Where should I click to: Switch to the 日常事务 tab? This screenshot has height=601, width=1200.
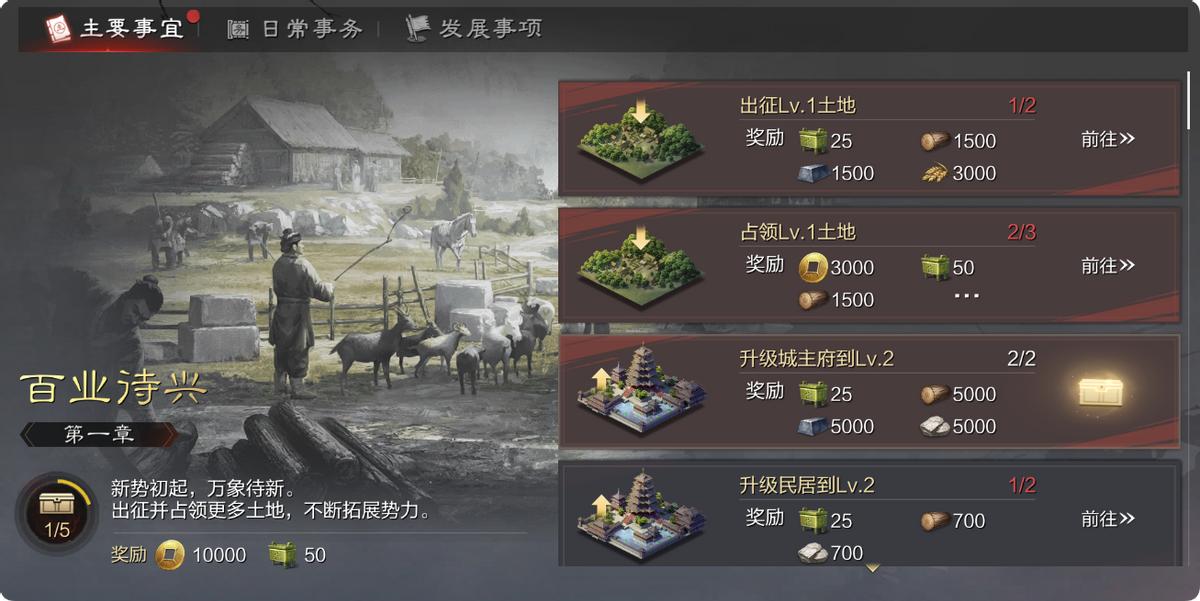(295, 29)
